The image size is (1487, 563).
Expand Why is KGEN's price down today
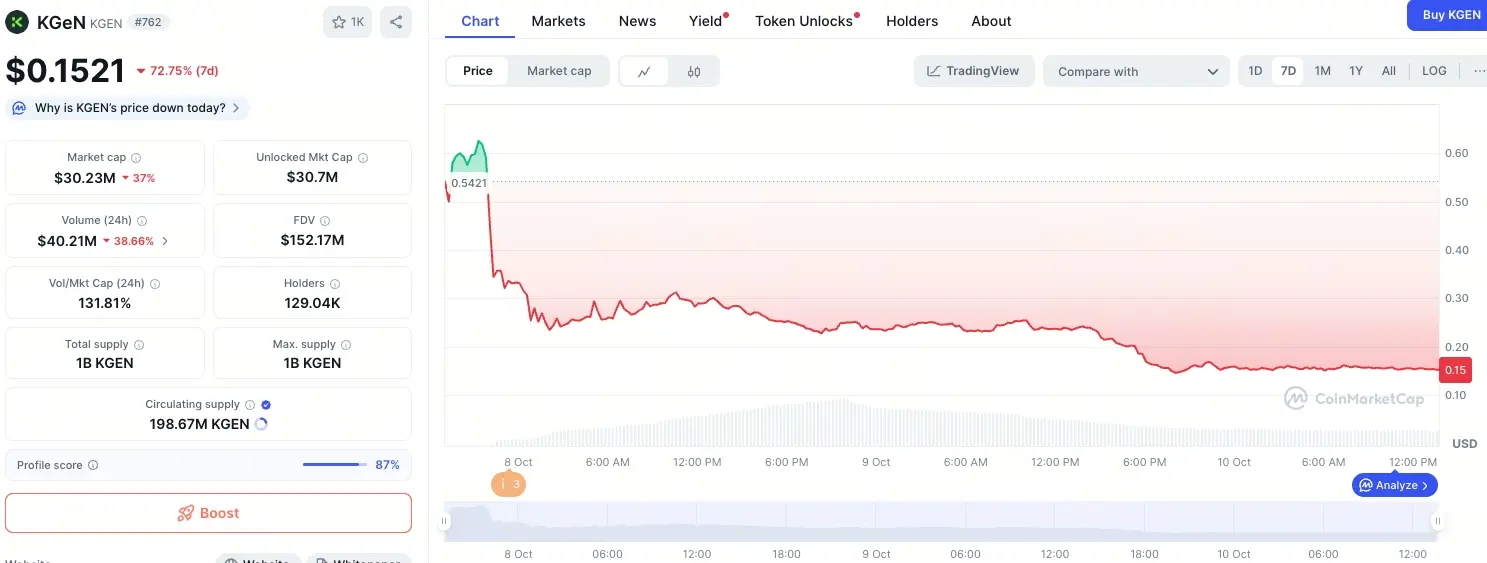[x=128, y=108]
